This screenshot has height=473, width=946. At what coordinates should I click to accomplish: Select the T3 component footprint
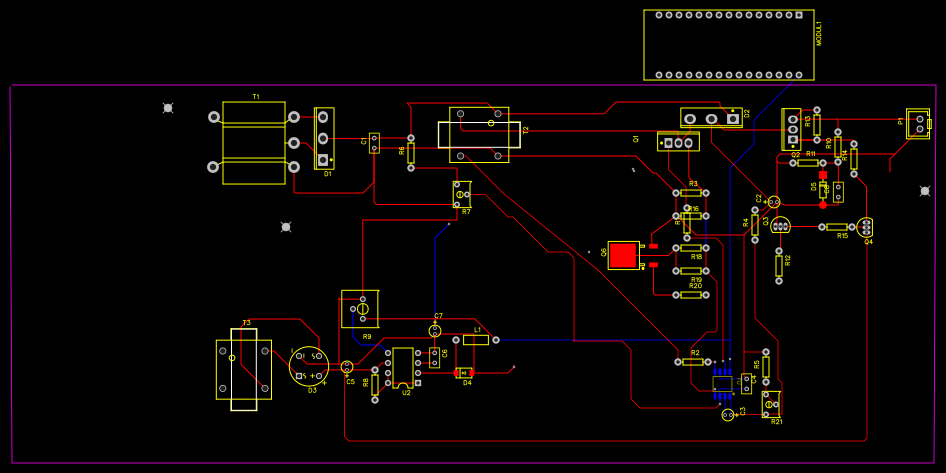coord(243,370)
